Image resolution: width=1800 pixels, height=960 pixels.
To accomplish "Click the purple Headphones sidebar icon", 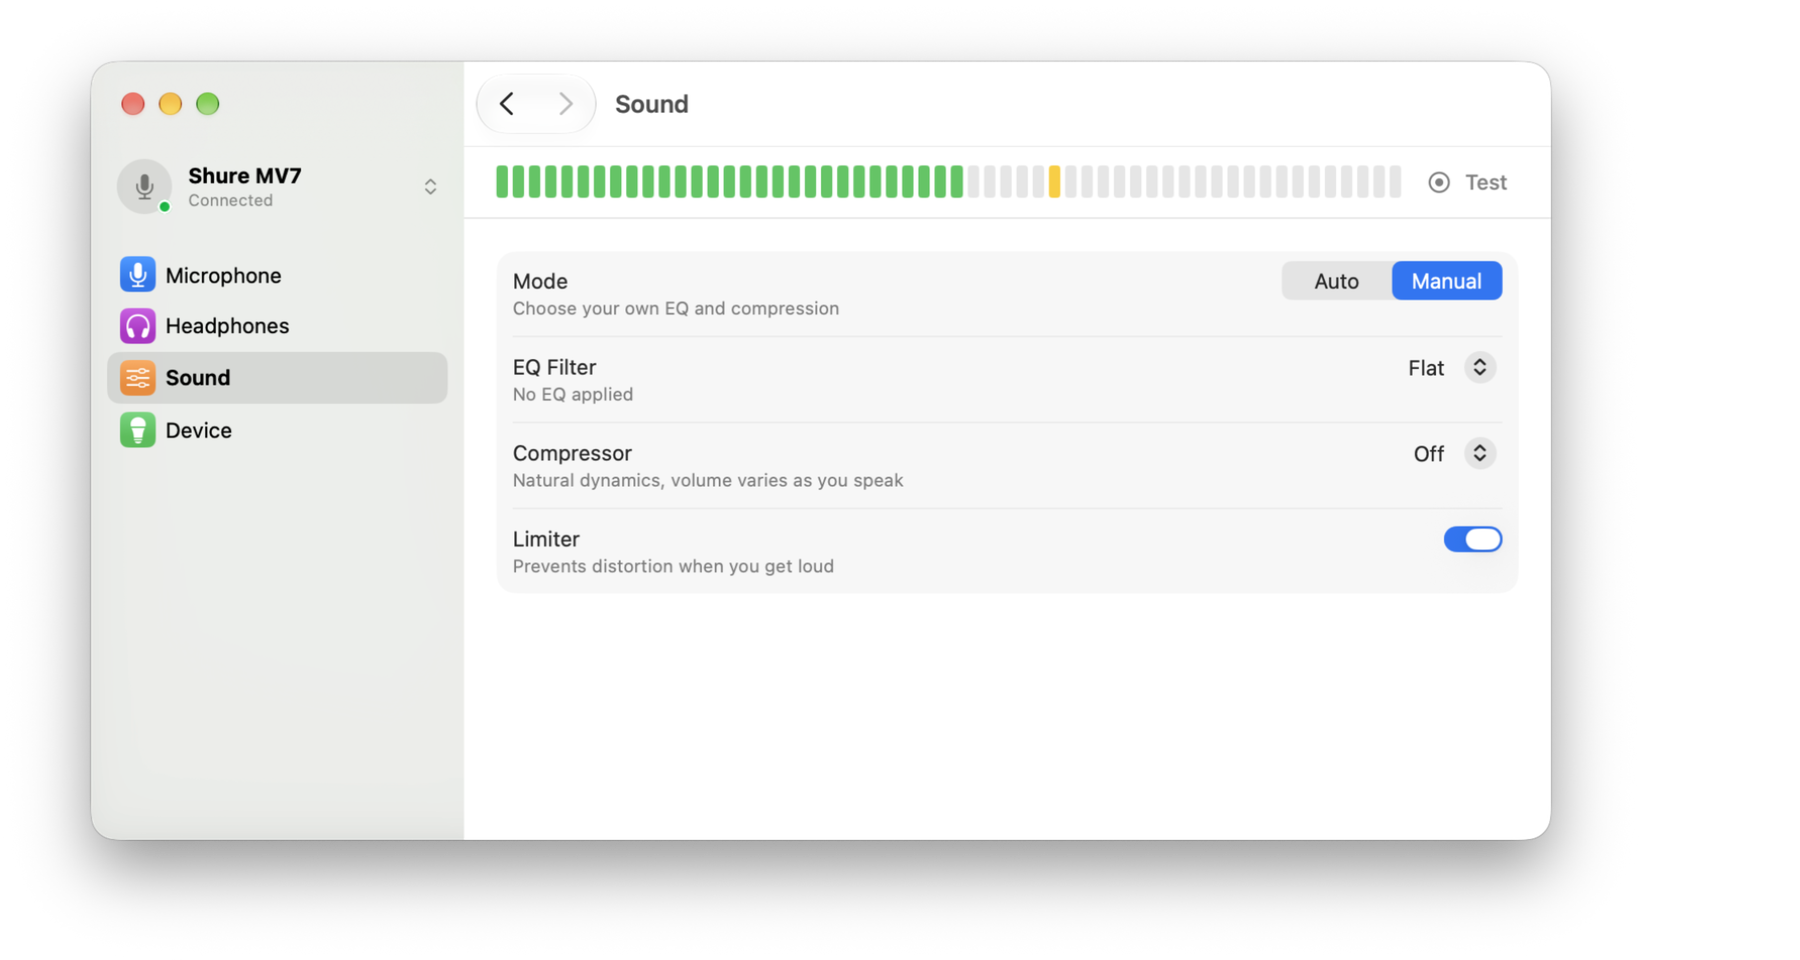I will [138, 326].
